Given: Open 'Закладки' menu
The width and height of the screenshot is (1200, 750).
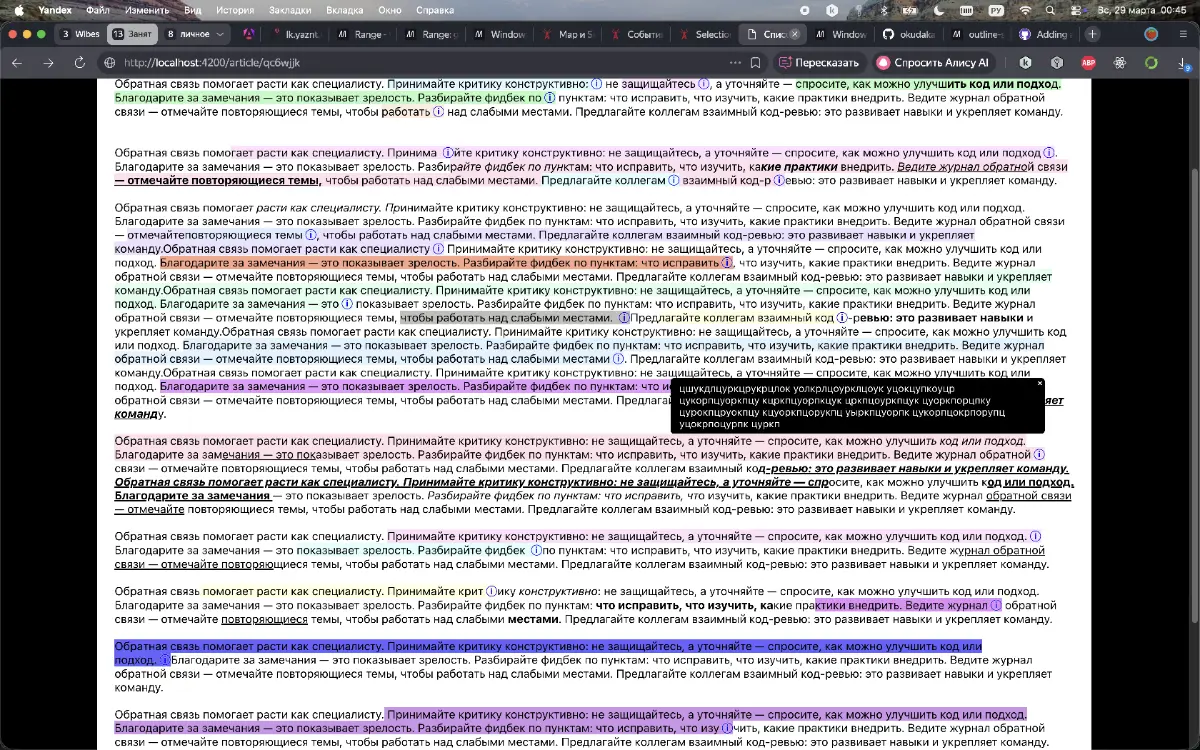Looking at the screenshot, I should (x=290, y=9).
